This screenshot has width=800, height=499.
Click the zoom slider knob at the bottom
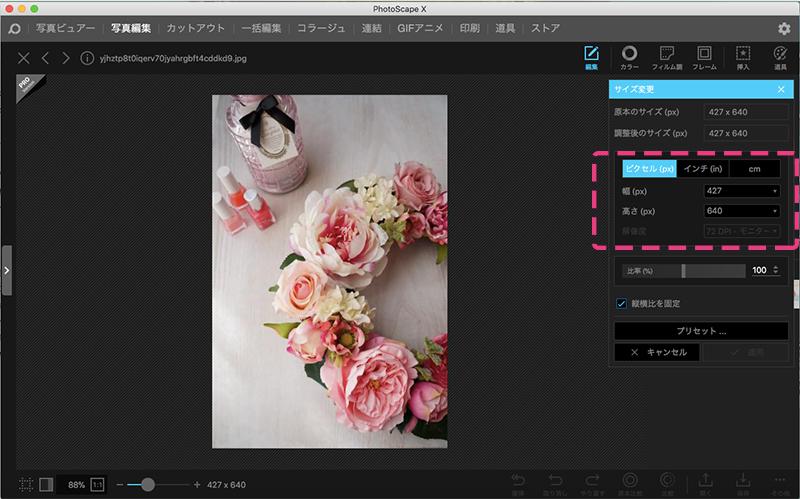(147, 484)
